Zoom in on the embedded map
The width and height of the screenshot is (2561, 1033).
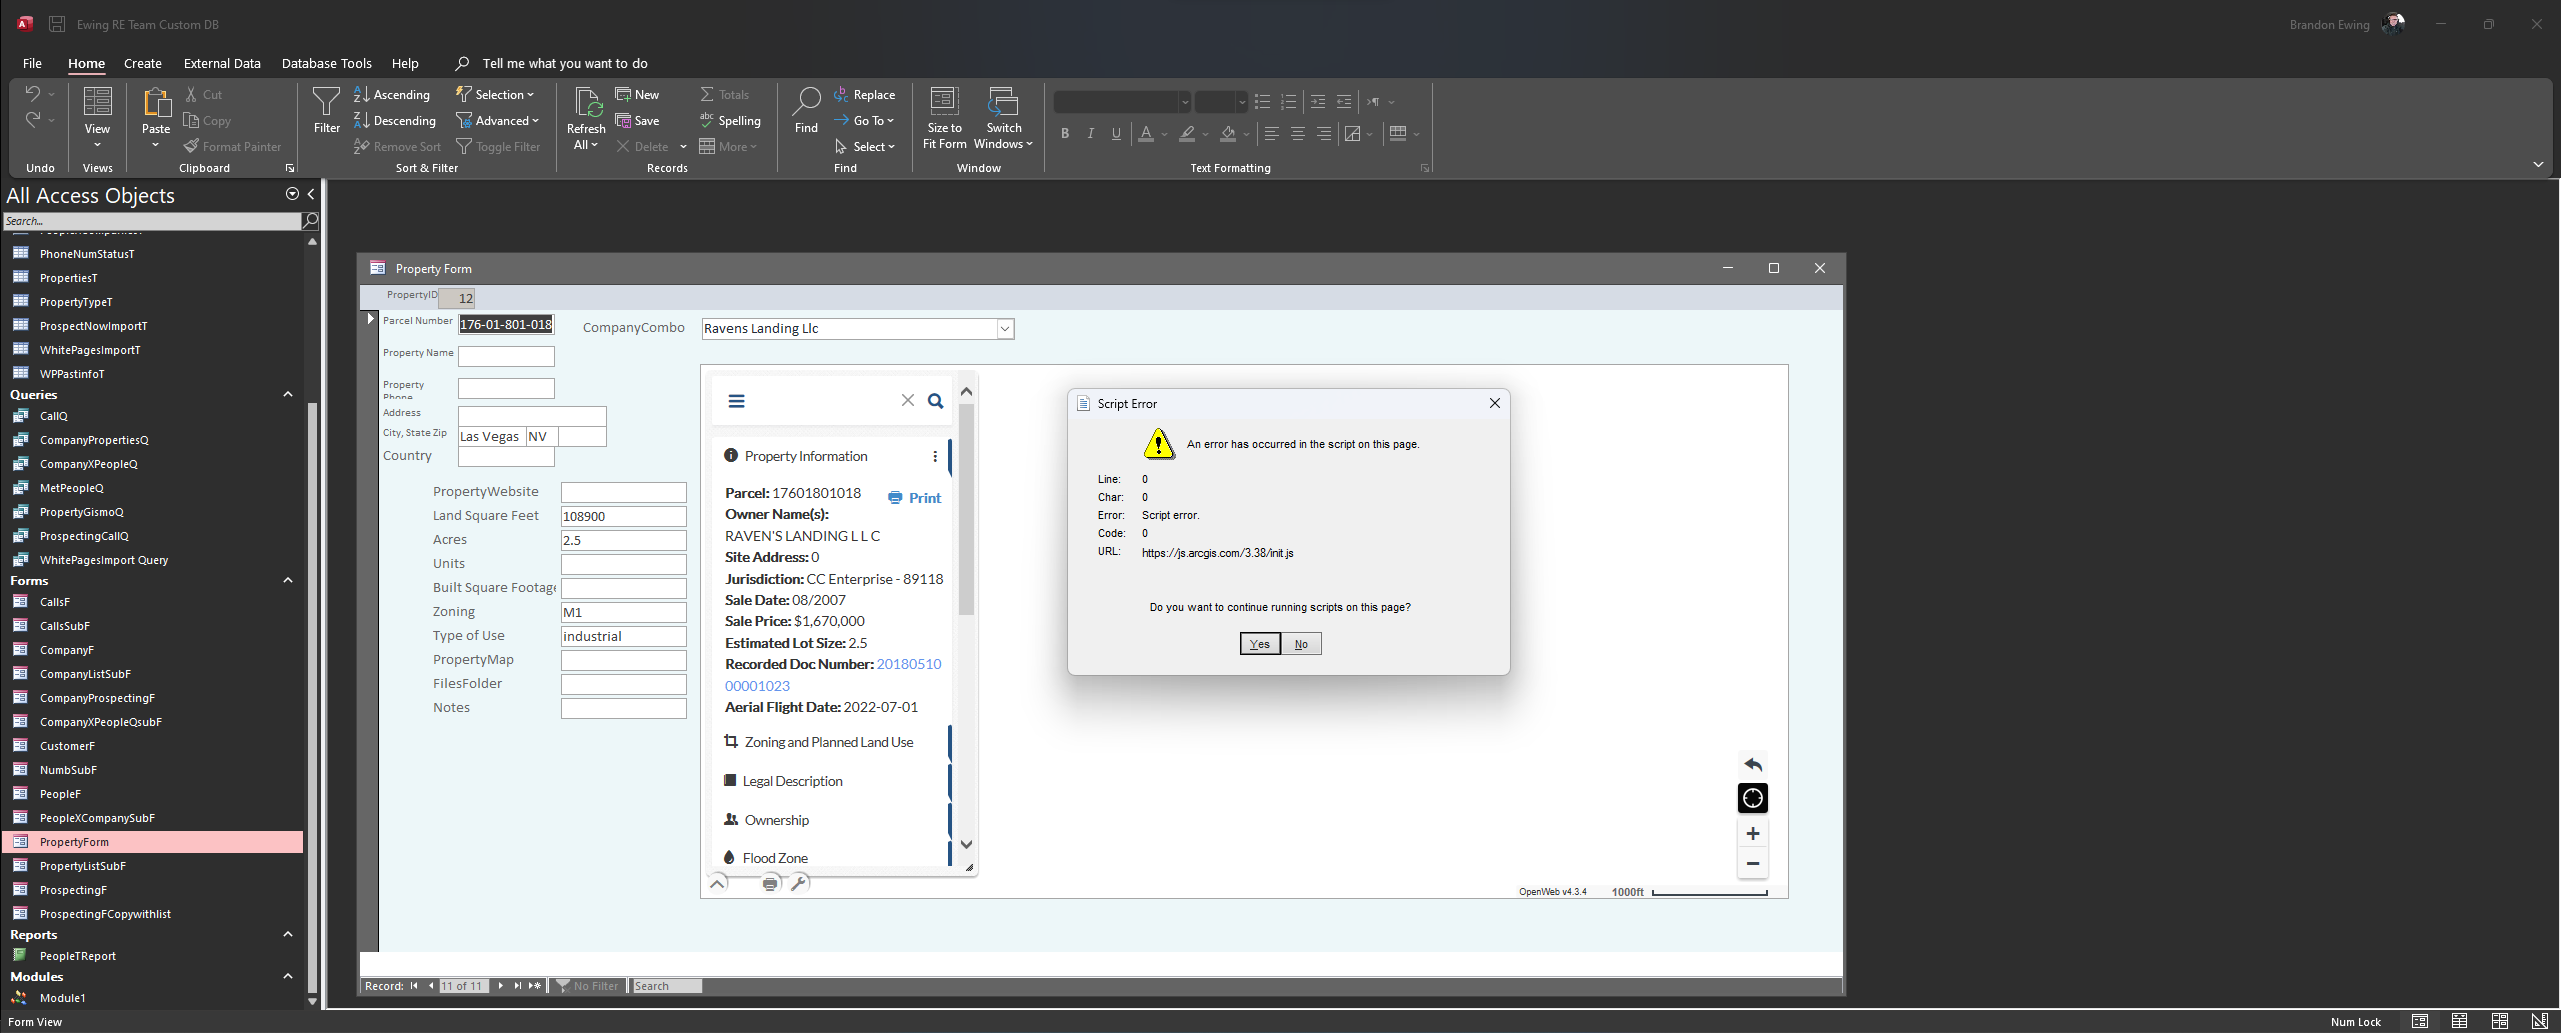1752,833
